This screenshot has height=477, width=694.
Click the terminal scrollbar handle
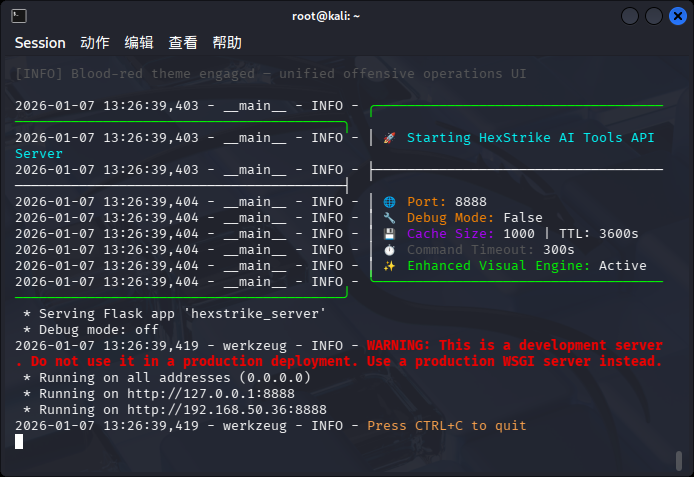coord(679,461)
